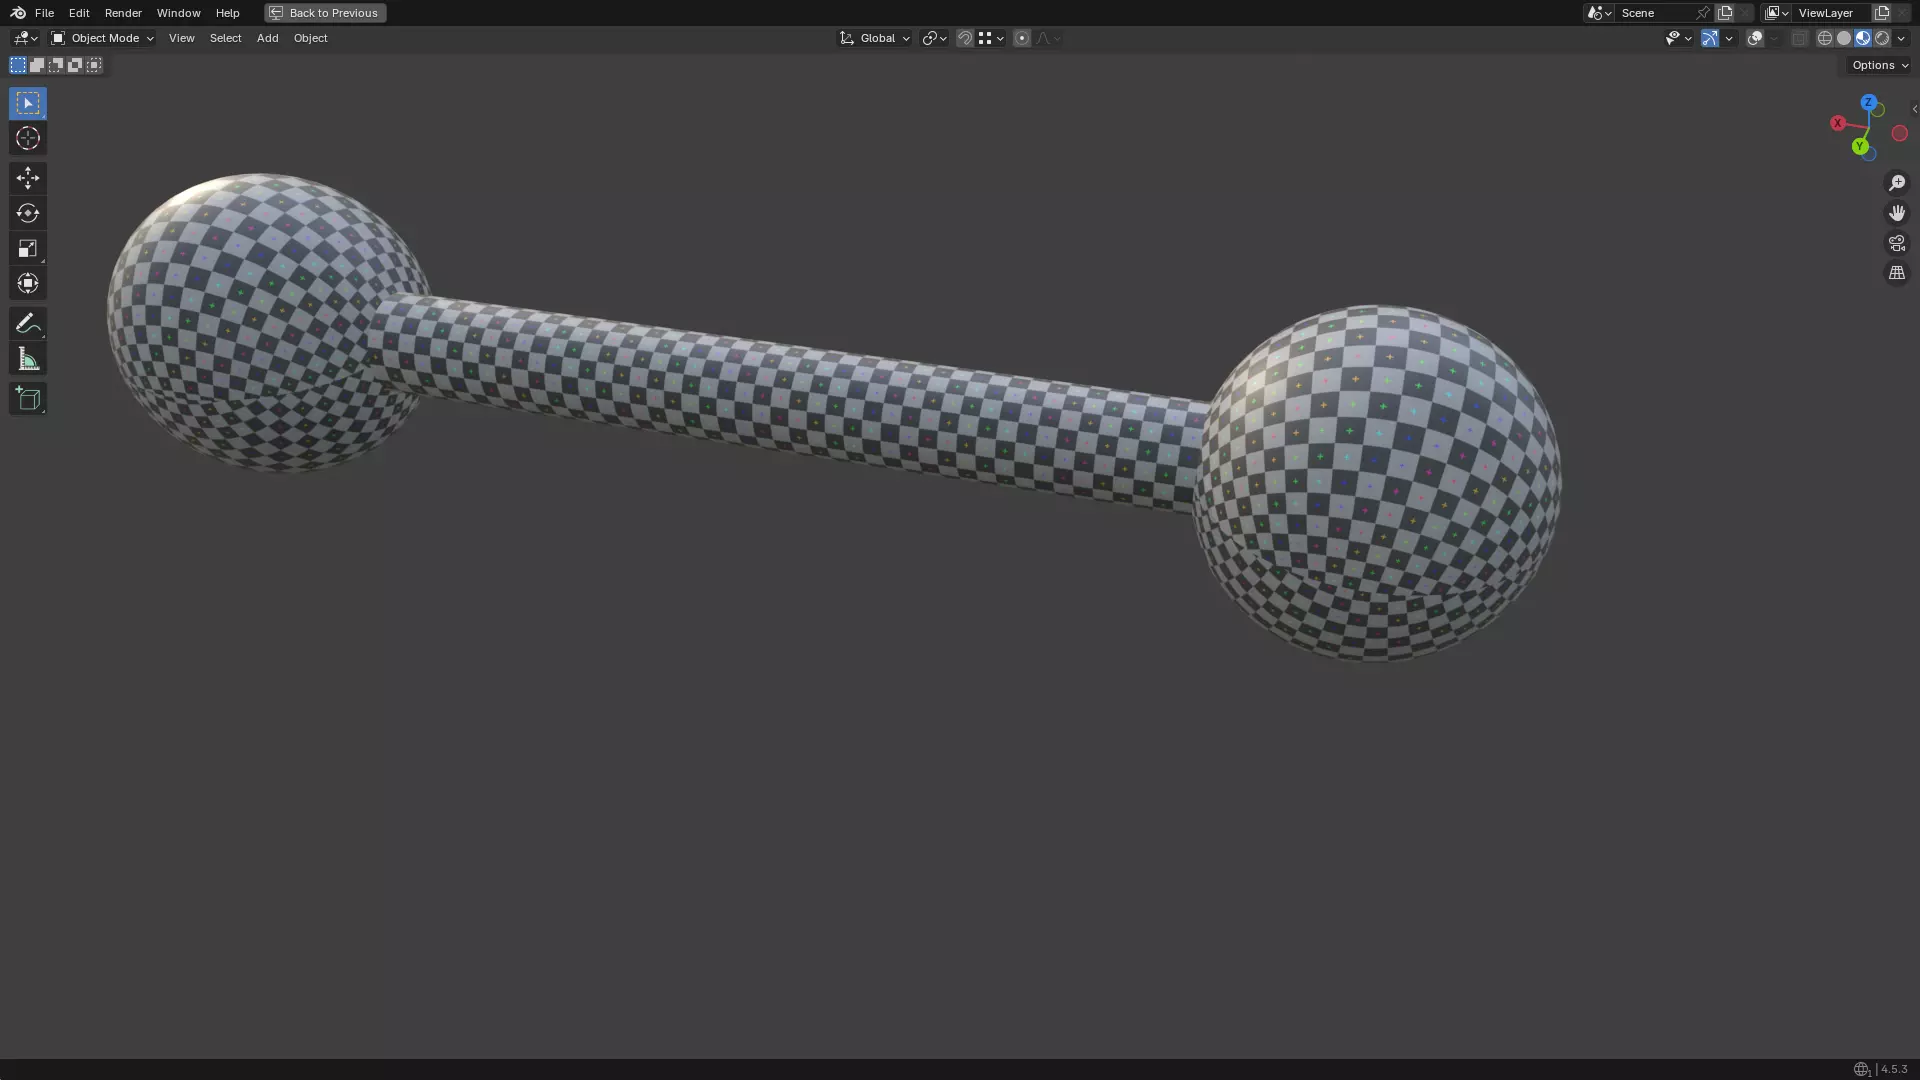Image resolution: width=1920 pixels, height=1080 pixels.
Task: Click the Scene name field
Action: coord(1654,13)
